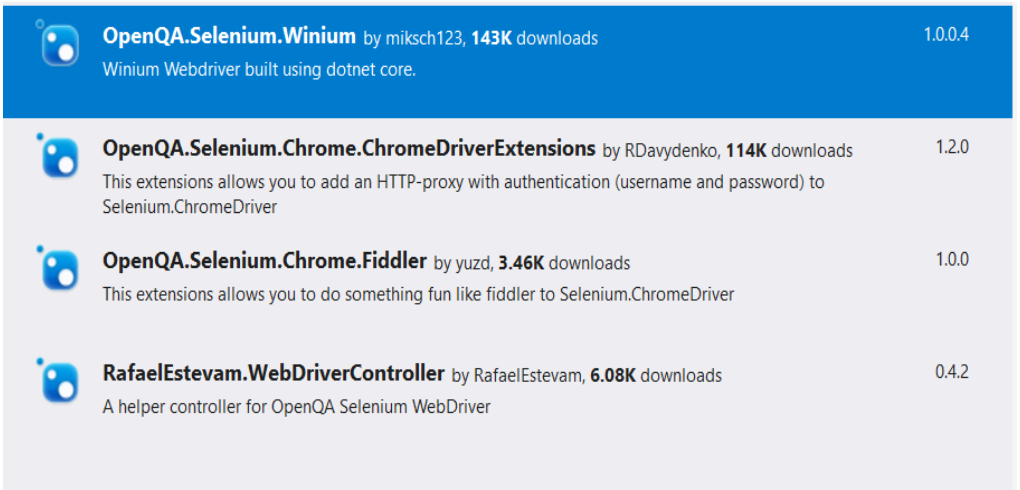Click author RafaelEstevam with 6.08K downloads
Screen dimensions: 1020x490
click(587, 376)
